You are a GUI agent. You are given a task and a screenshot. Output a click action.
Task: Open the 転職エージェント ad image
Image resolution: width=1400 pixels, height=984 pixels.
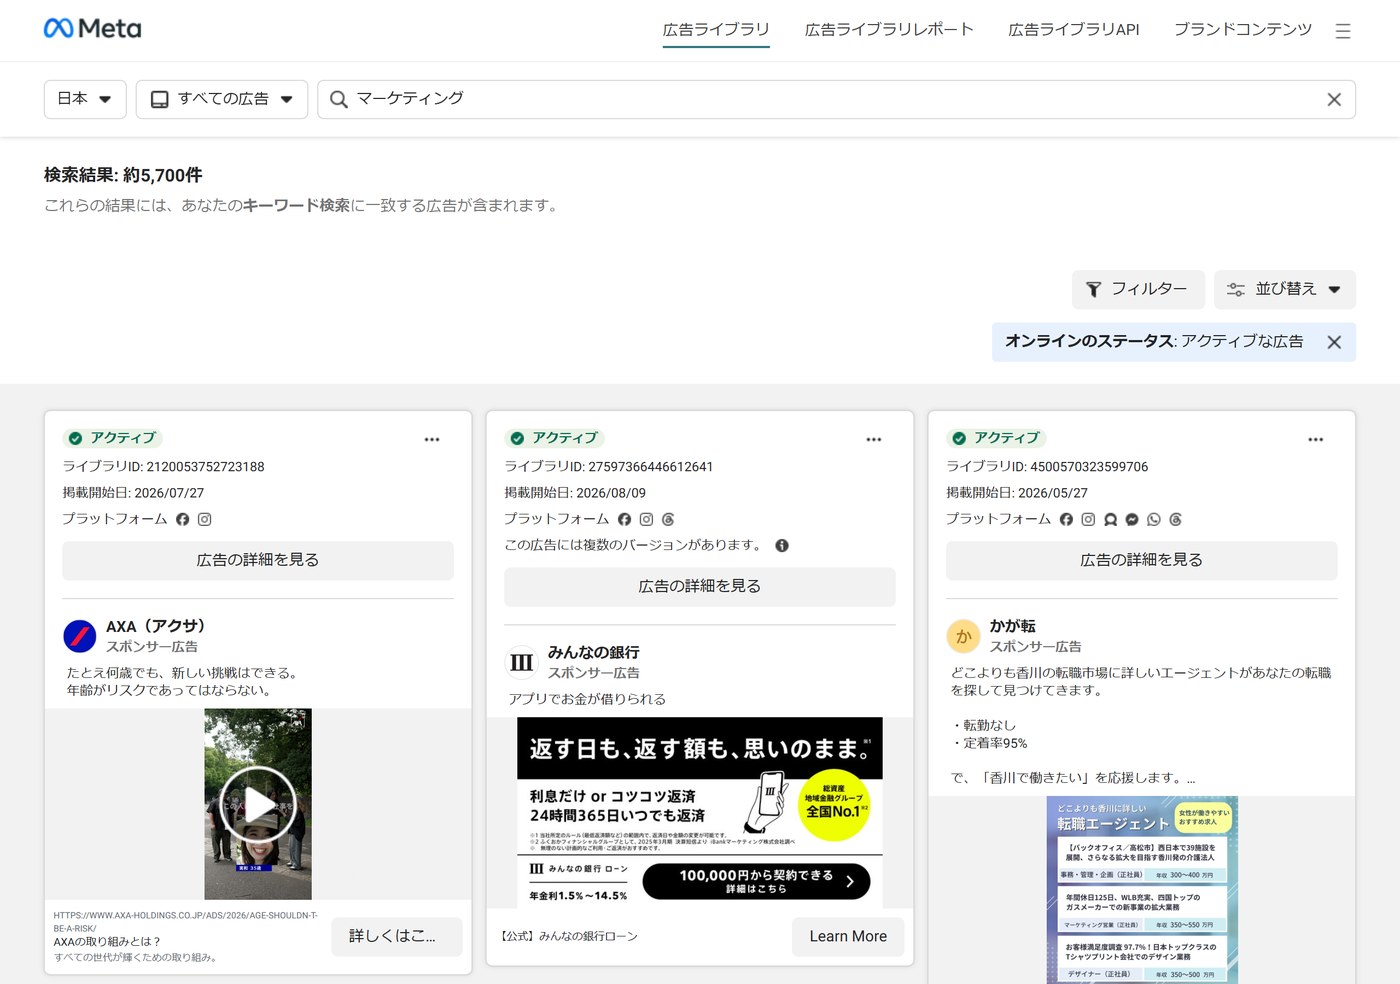point(1142,890)
